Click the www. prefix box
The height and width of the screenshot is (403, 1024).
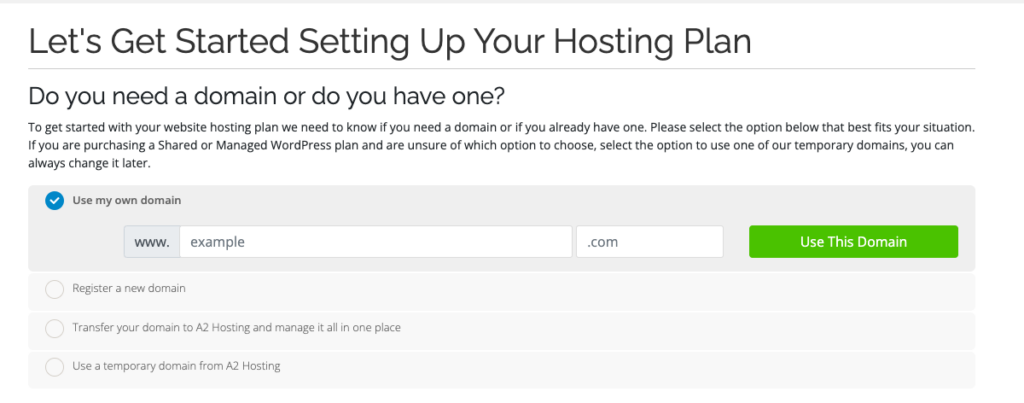tap(152, 242)
